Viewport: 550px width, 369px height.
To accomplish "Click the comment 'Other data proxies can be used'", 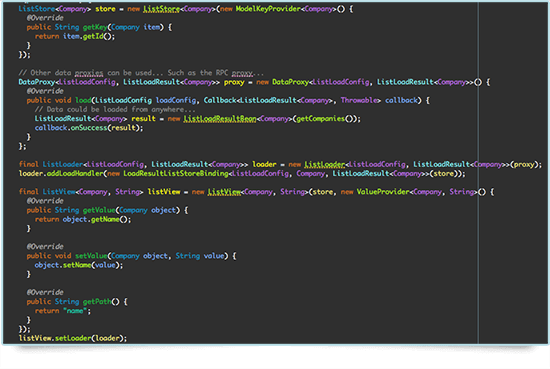I will 91,73.
